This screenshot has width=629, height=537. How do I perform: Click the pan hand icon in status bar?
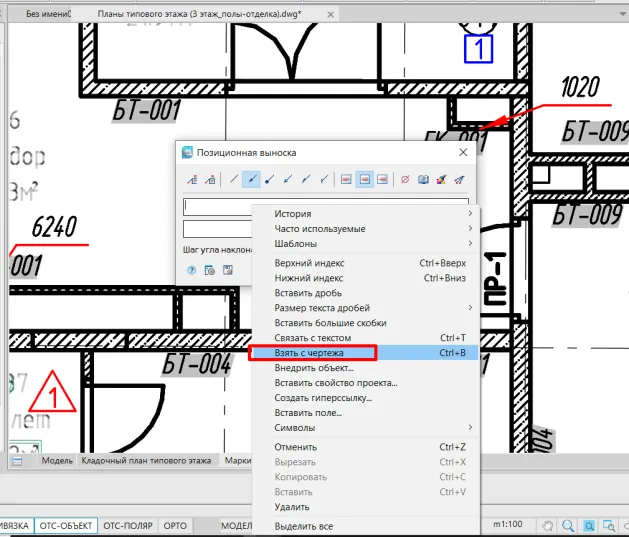tap(547, 525)
